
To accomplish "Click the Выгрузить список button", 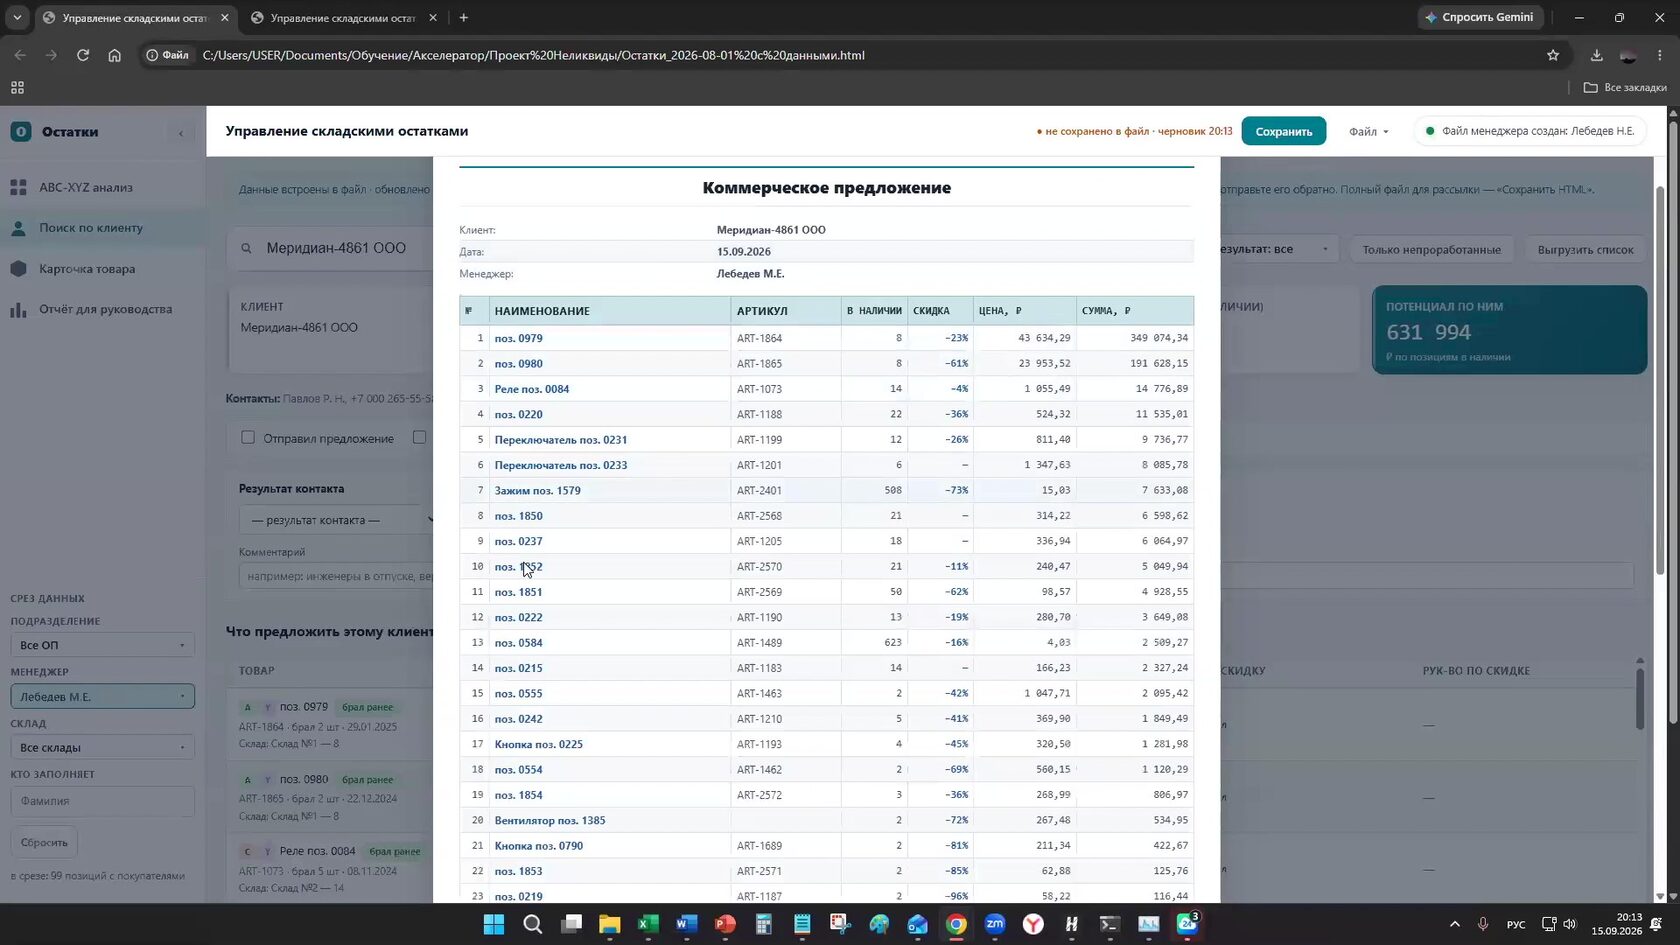I will [1585, 249].
